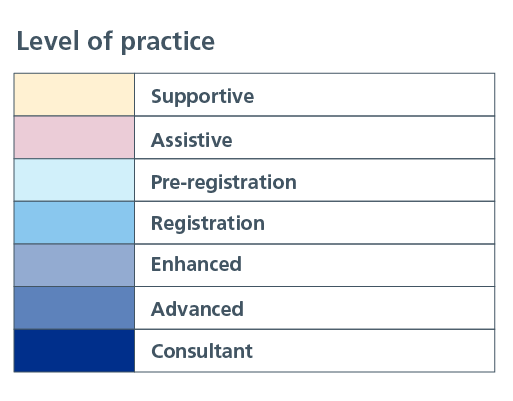Click the Supportive label text
The image size is (513, 401).
pos(202,97)
